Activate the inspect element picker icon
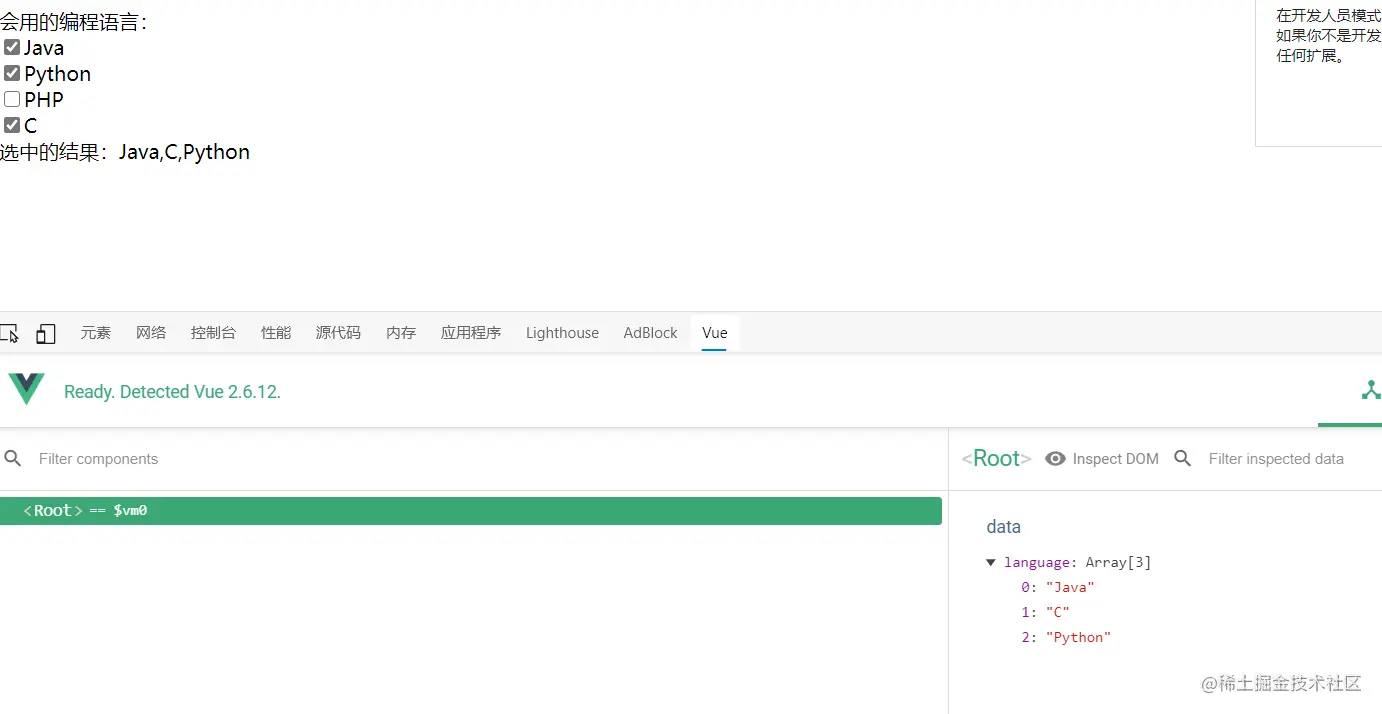Viewport: 1382px width, 714px height. tap(9, 333)
